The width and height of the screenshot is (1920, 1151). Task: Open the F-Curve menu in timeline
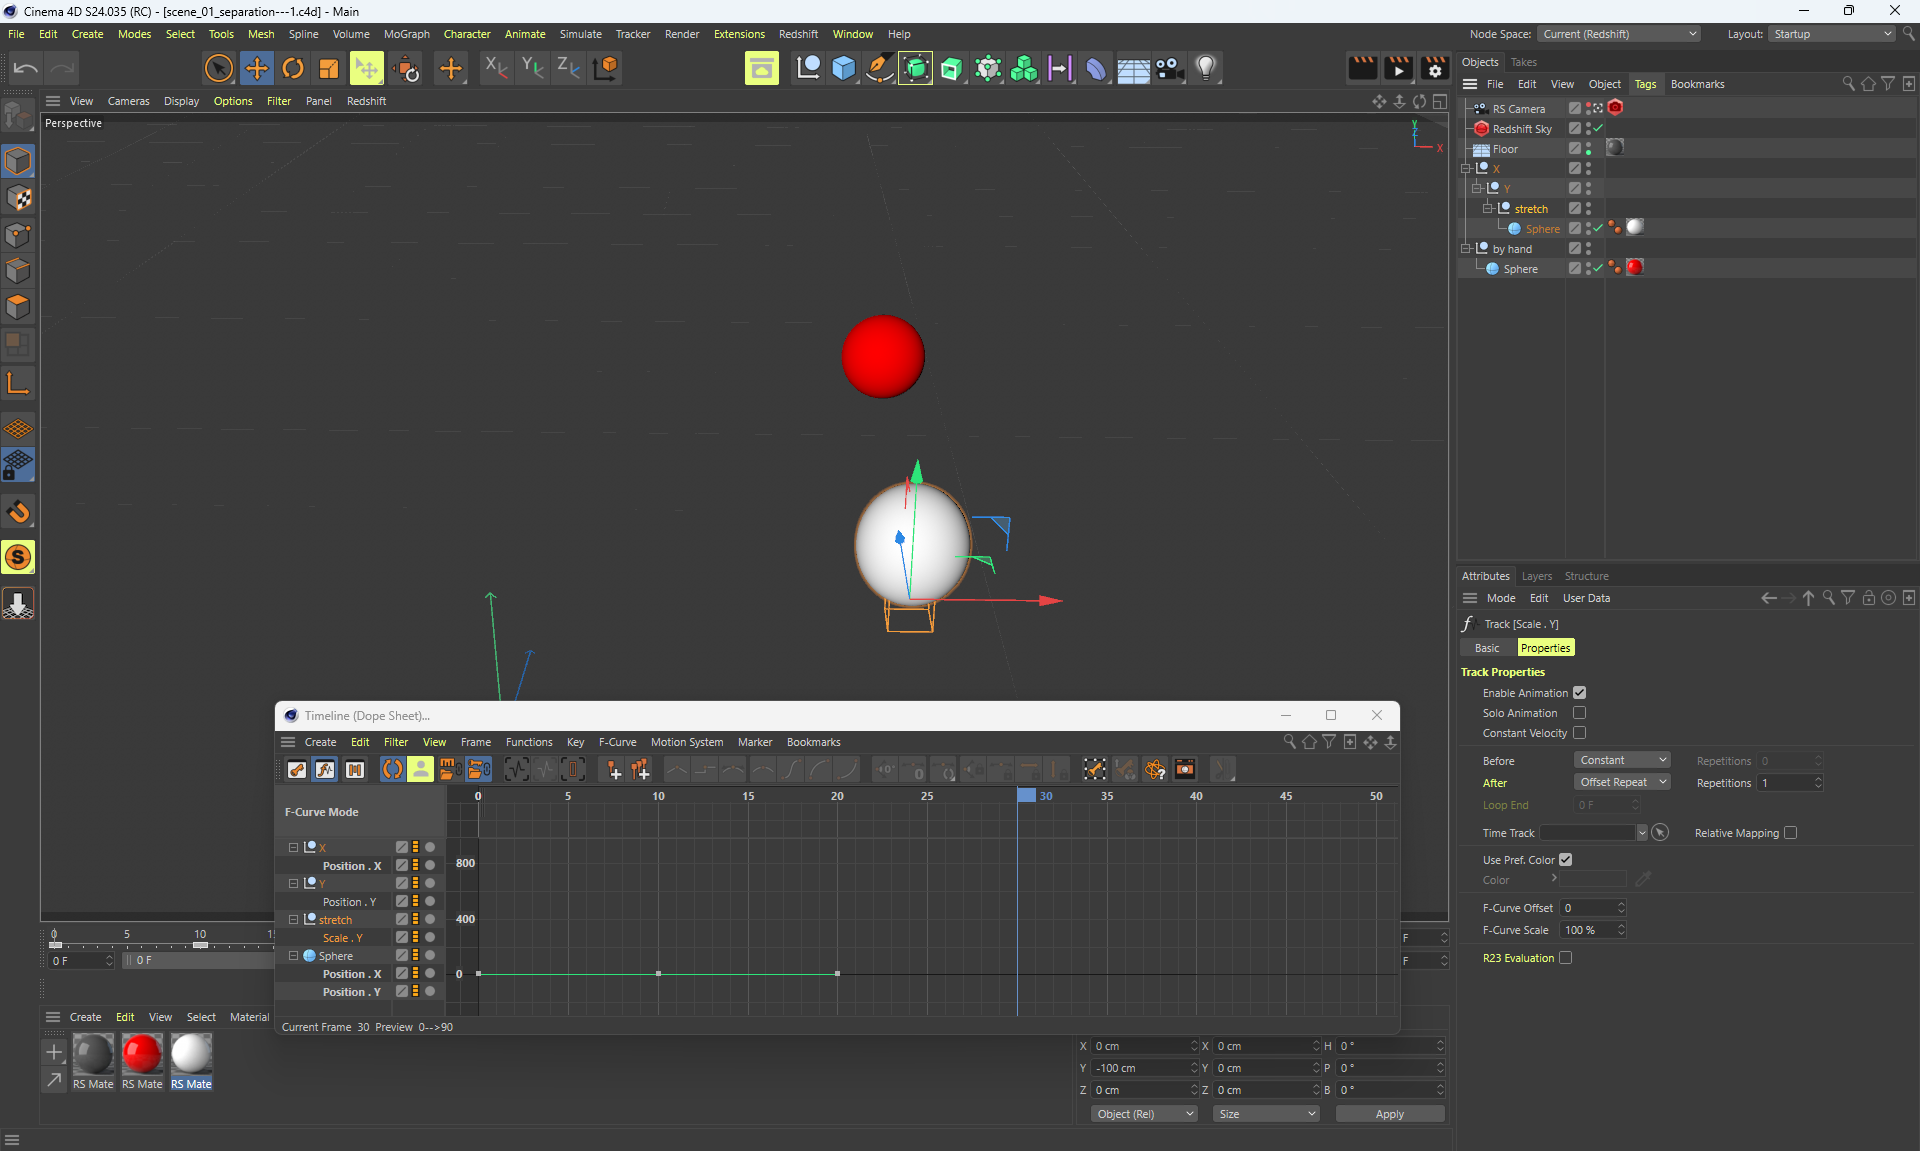tap(617, 742)
